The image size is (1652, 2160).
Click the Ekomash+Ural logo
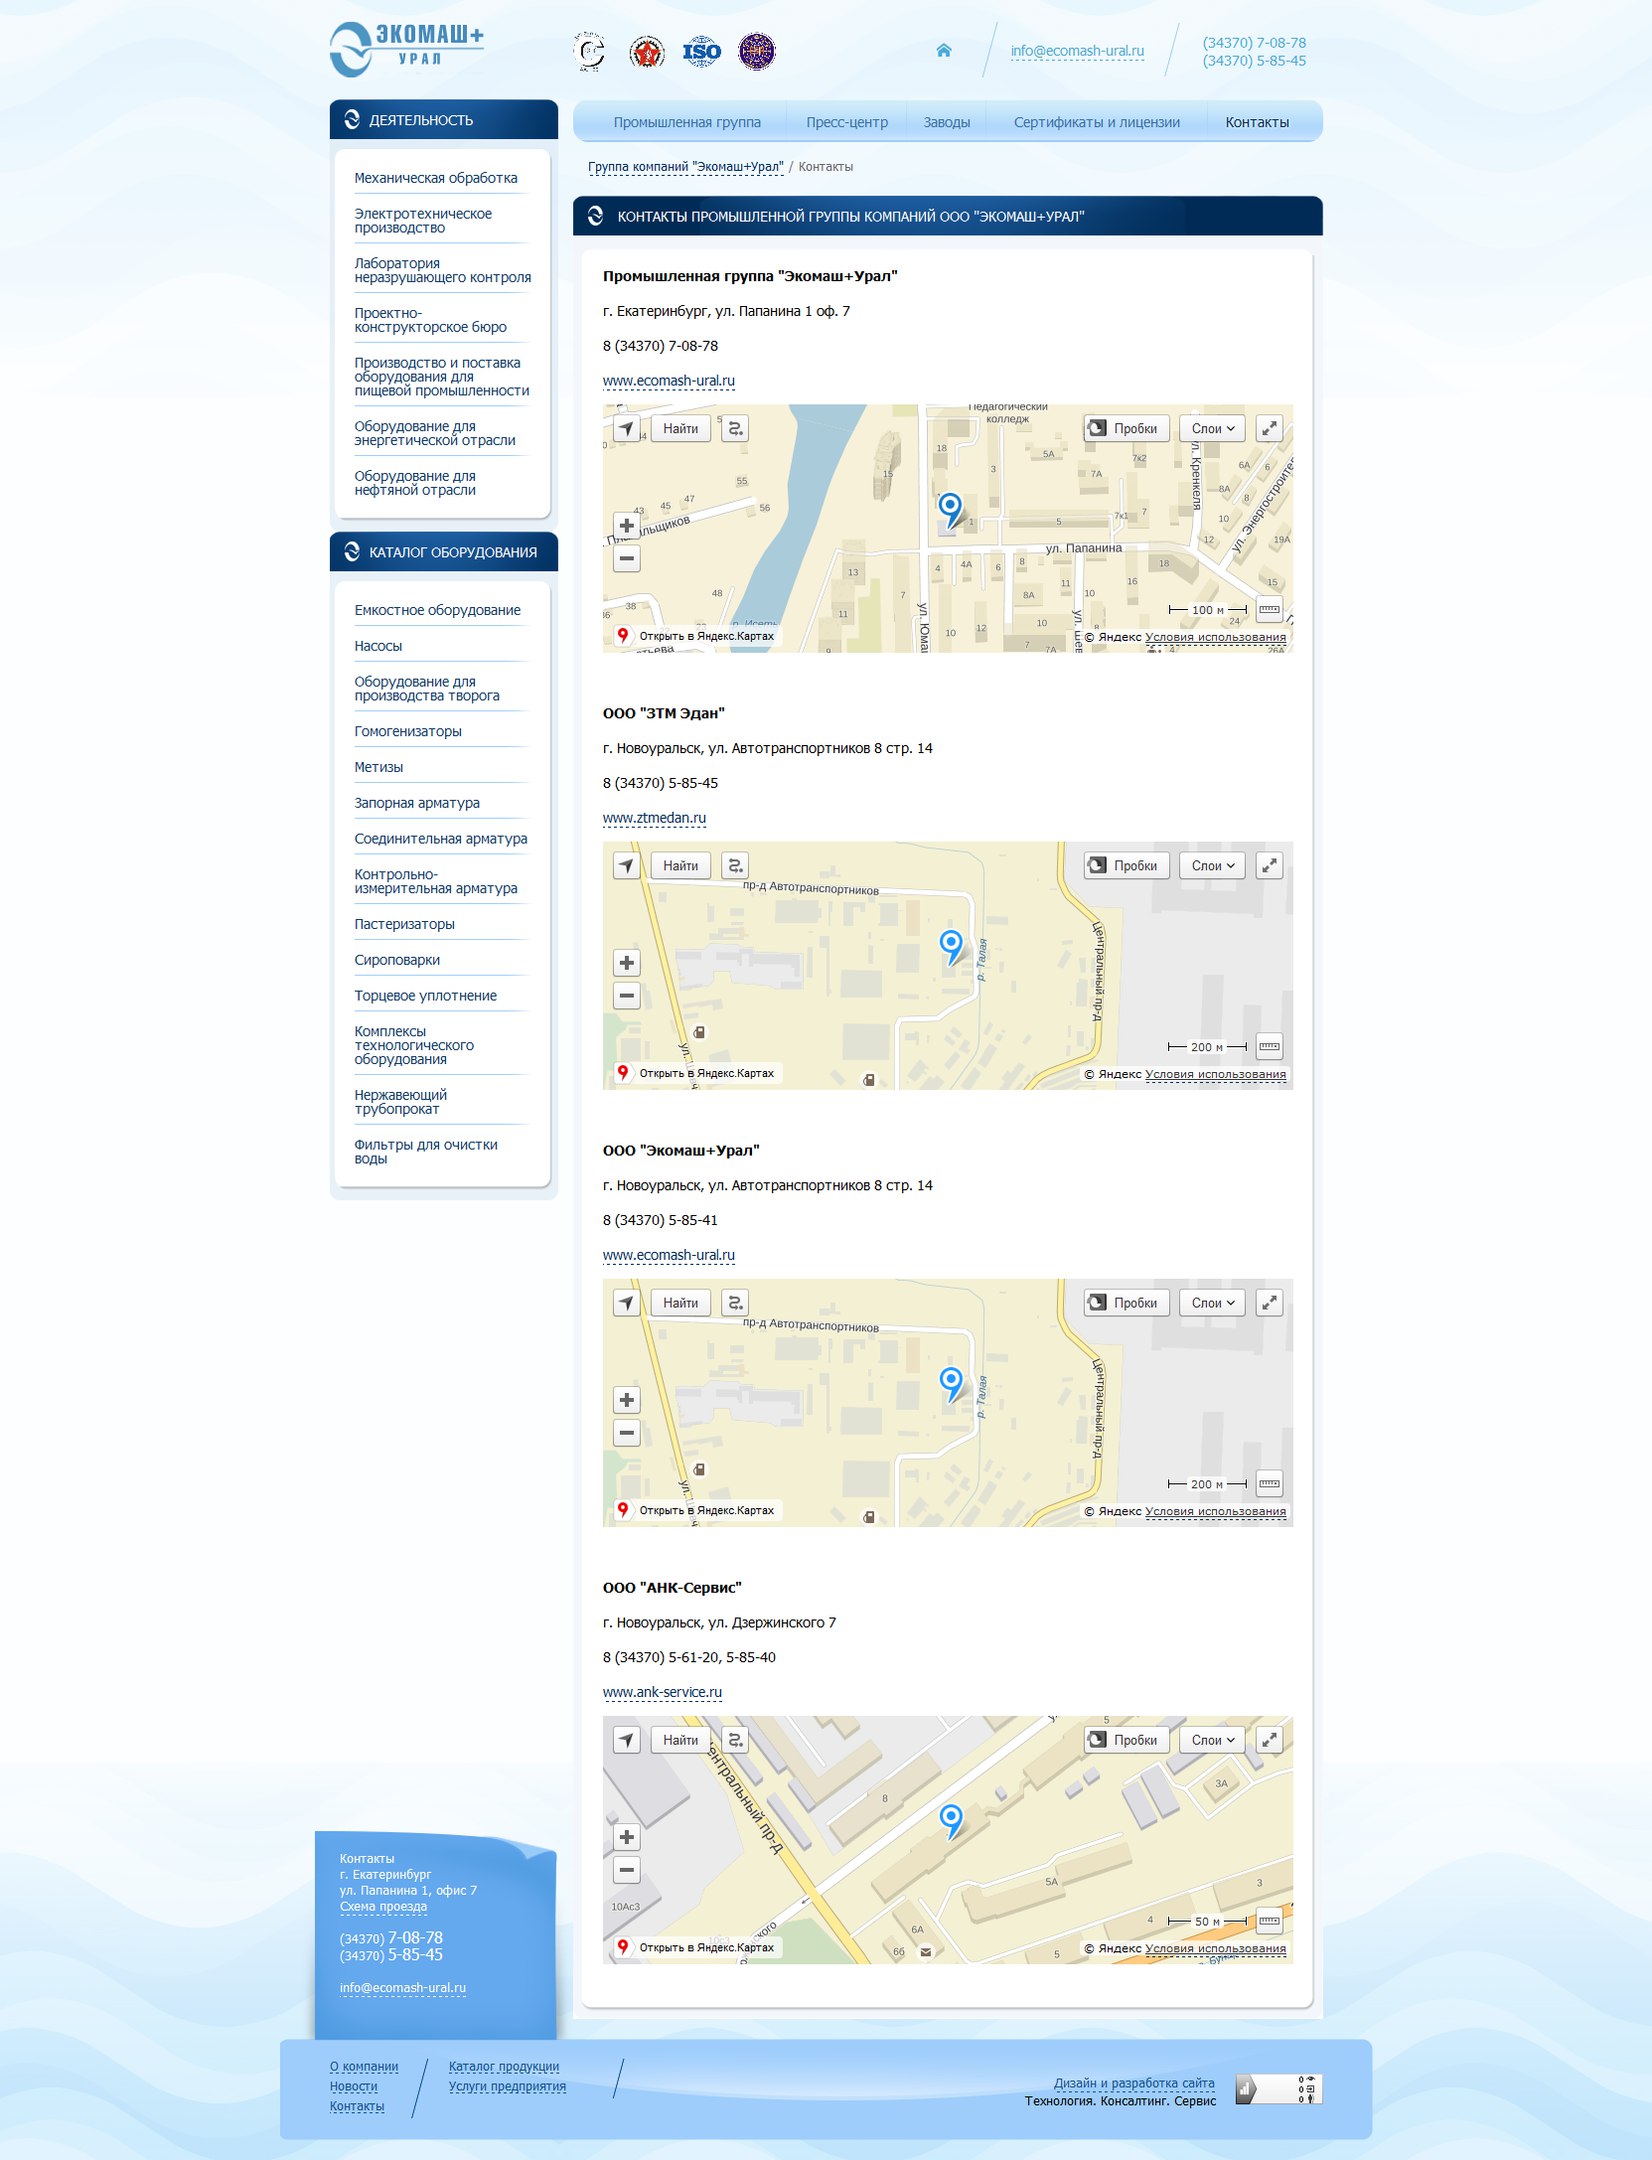(x=407, y=49)
